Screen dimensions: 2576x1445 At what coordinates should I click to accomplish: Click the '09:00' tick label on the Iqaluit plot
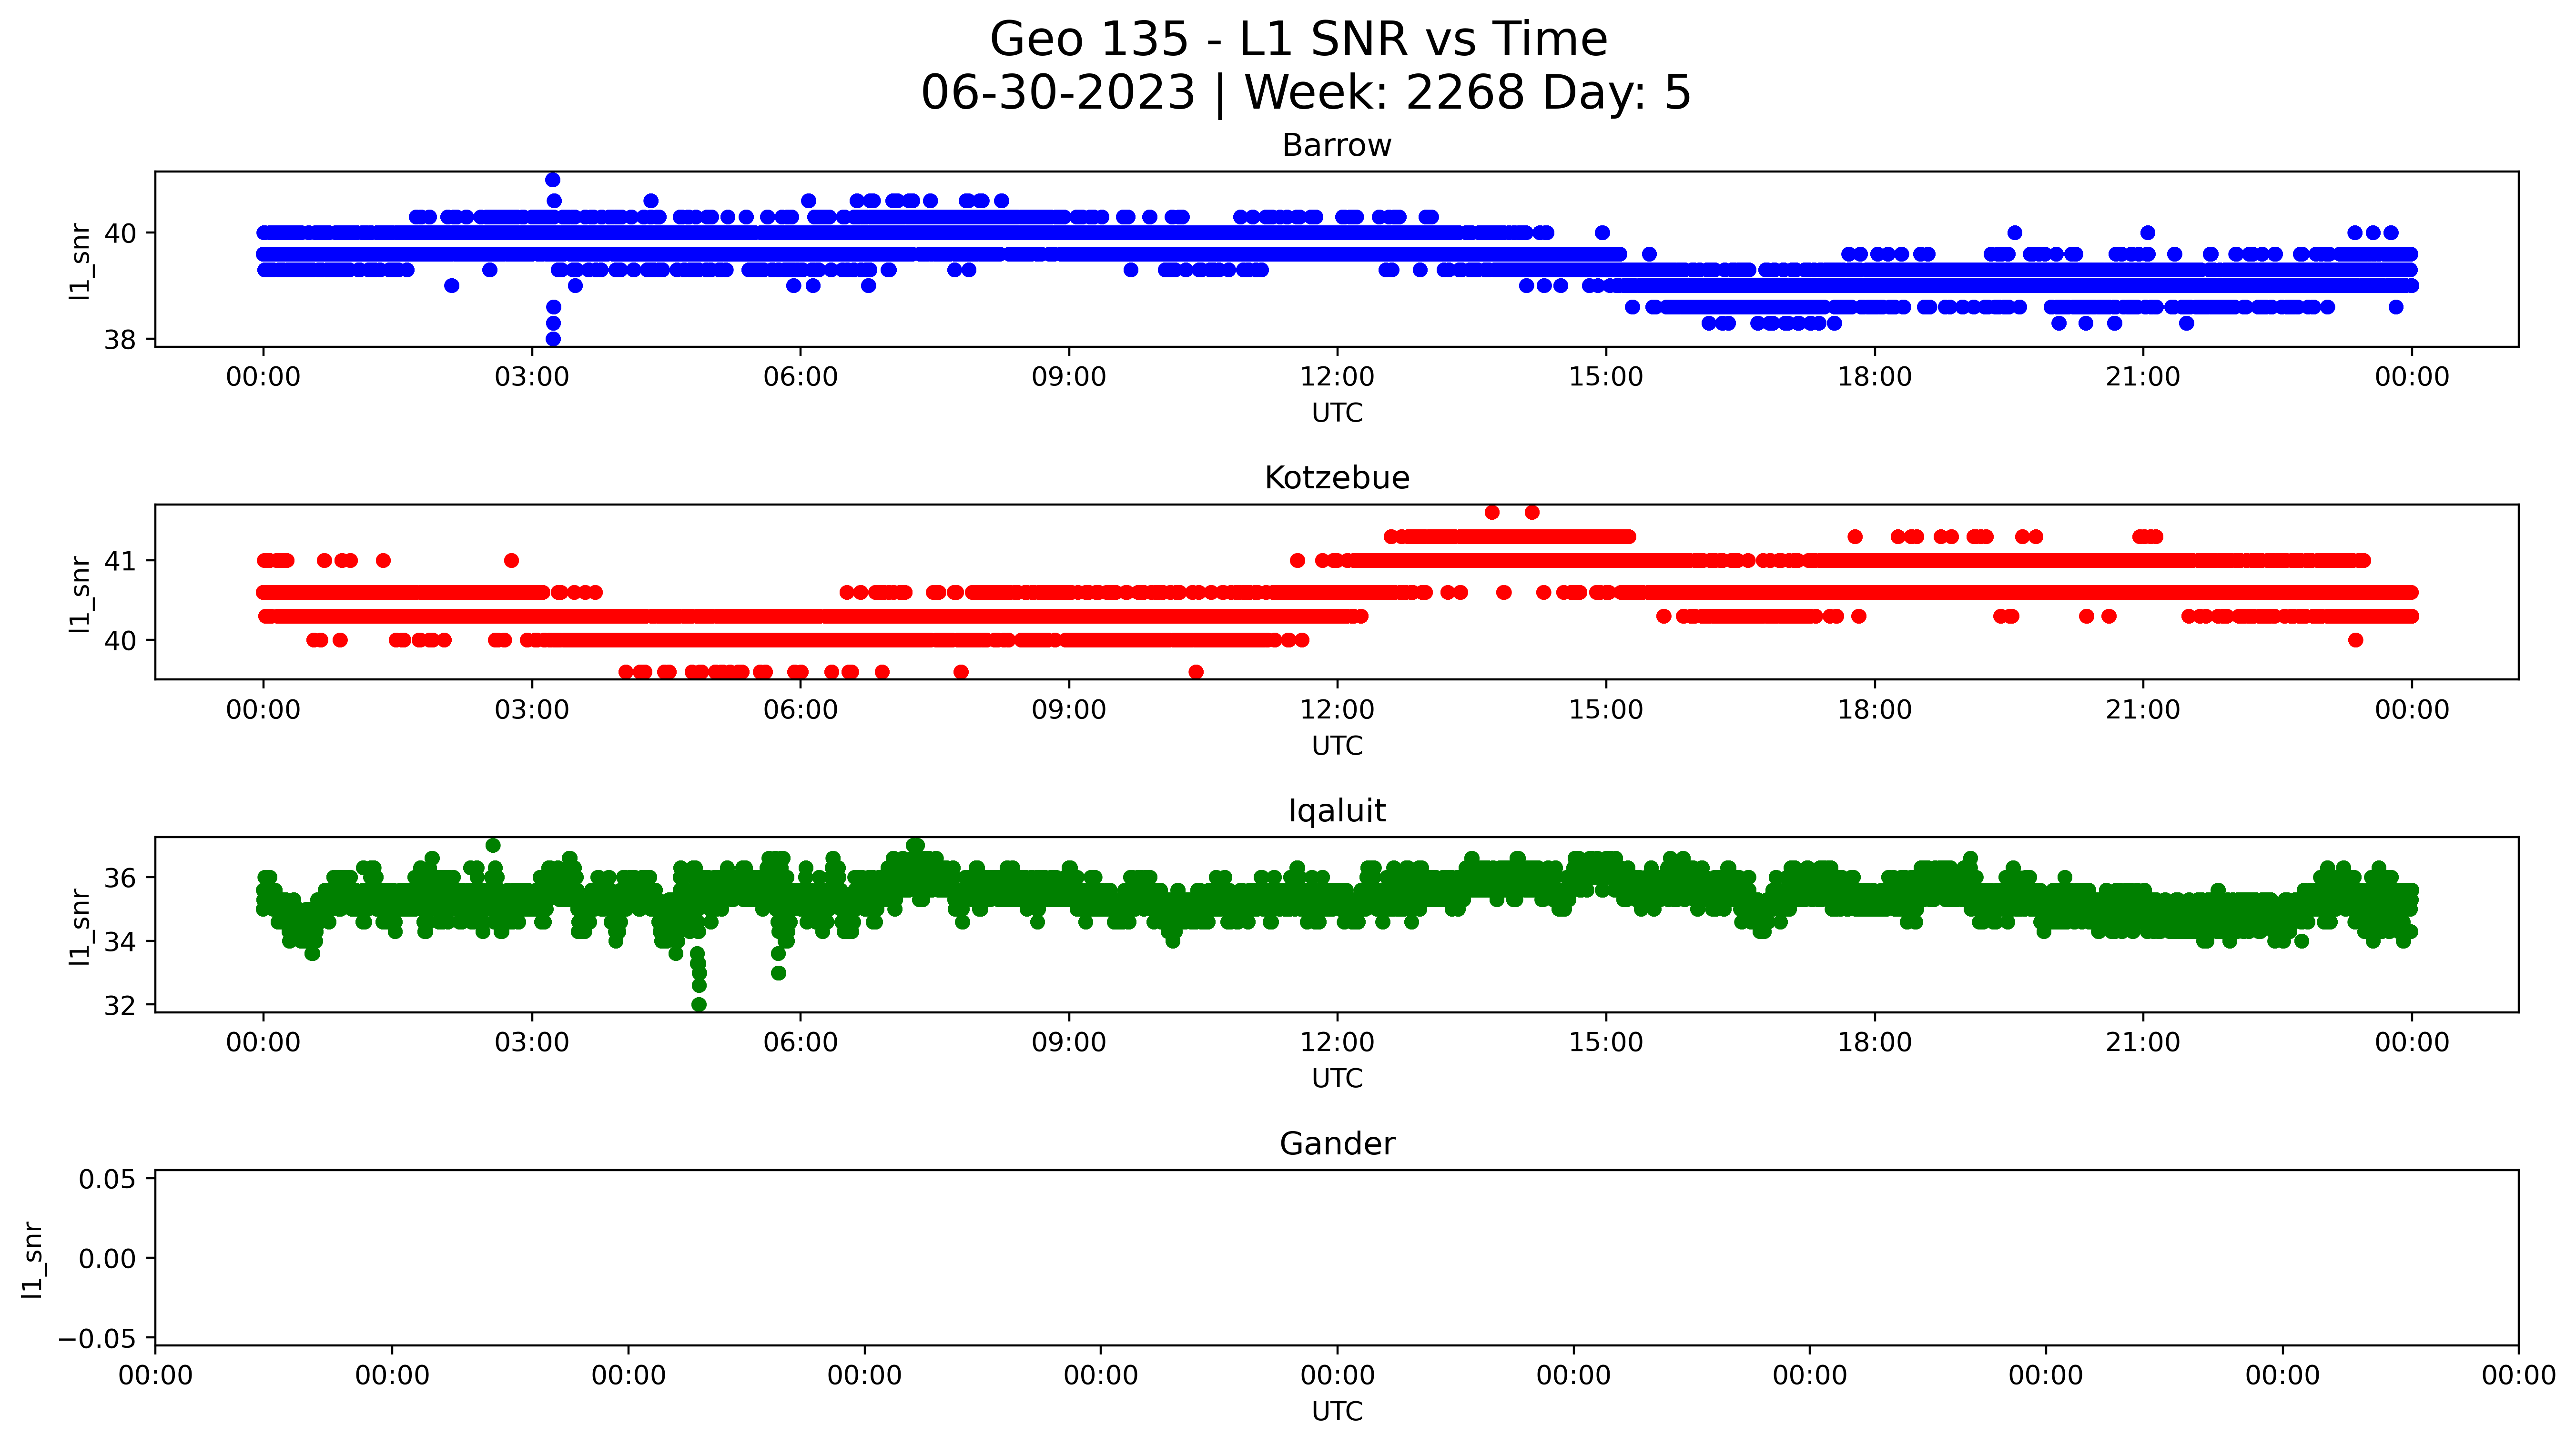click(x=1069, y=1043)
